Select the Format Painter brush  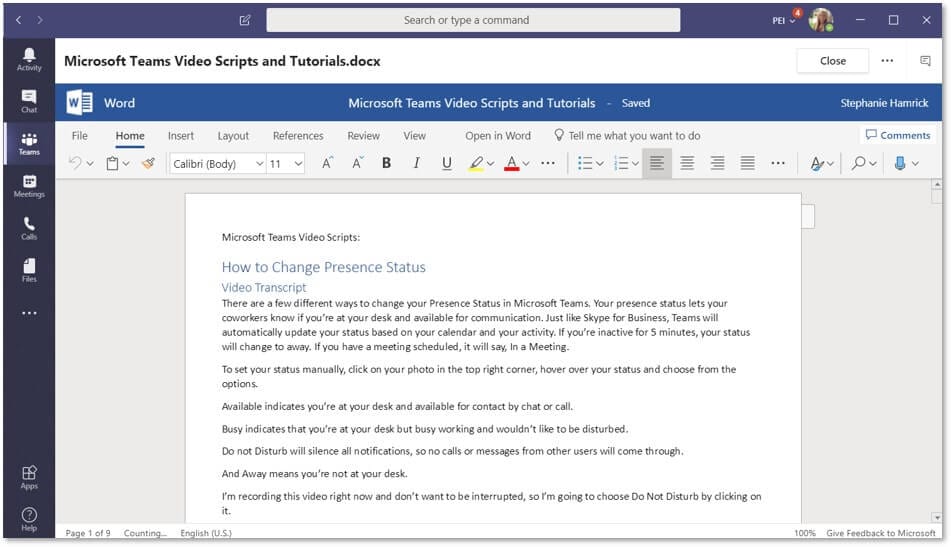149,163
